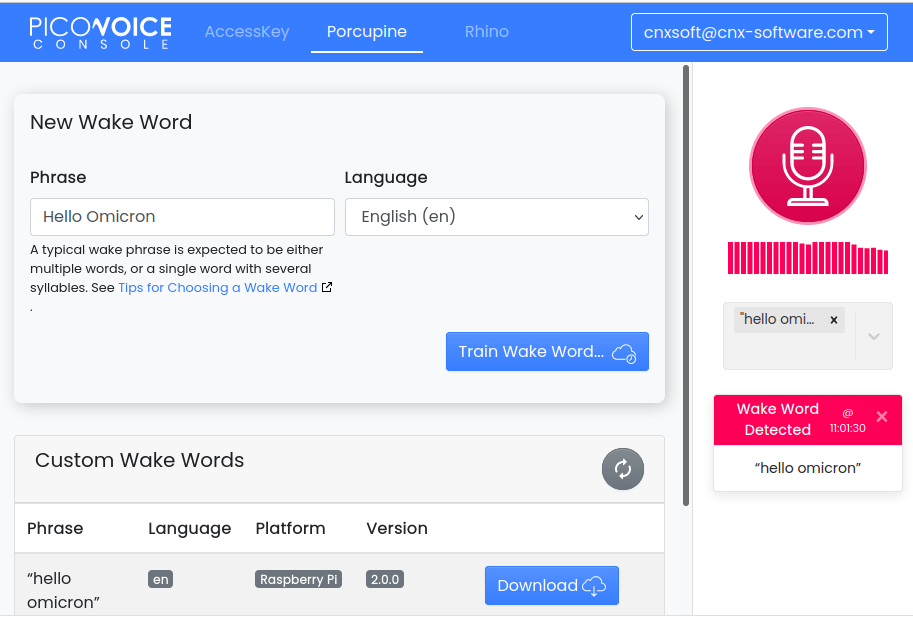The height and width of the screenshot is (626, 913).
Task: Open Tips for Choosing a Wake Word
Action: click(216, 286)
